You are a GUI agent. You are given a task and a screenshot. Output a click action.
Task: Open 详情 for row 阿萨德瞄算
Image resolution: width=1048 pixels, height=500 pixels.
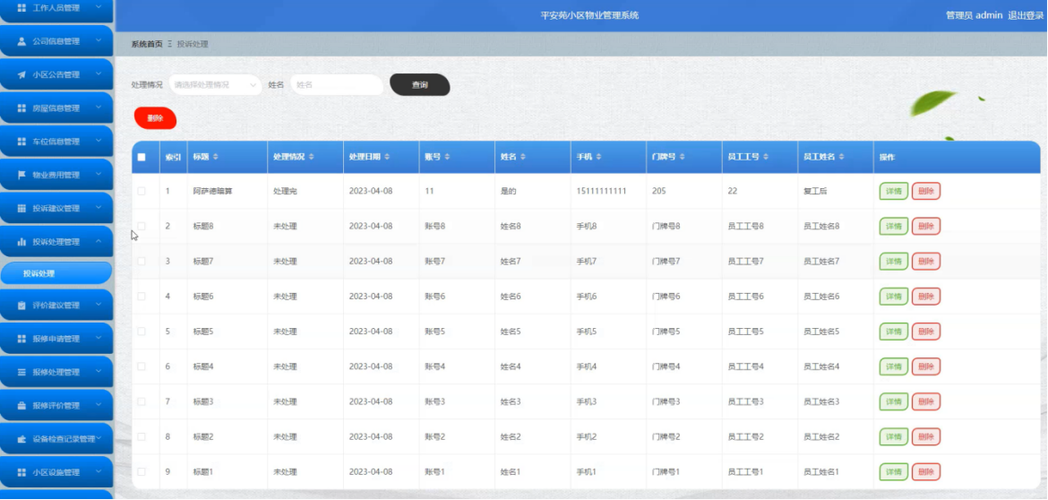894,191
